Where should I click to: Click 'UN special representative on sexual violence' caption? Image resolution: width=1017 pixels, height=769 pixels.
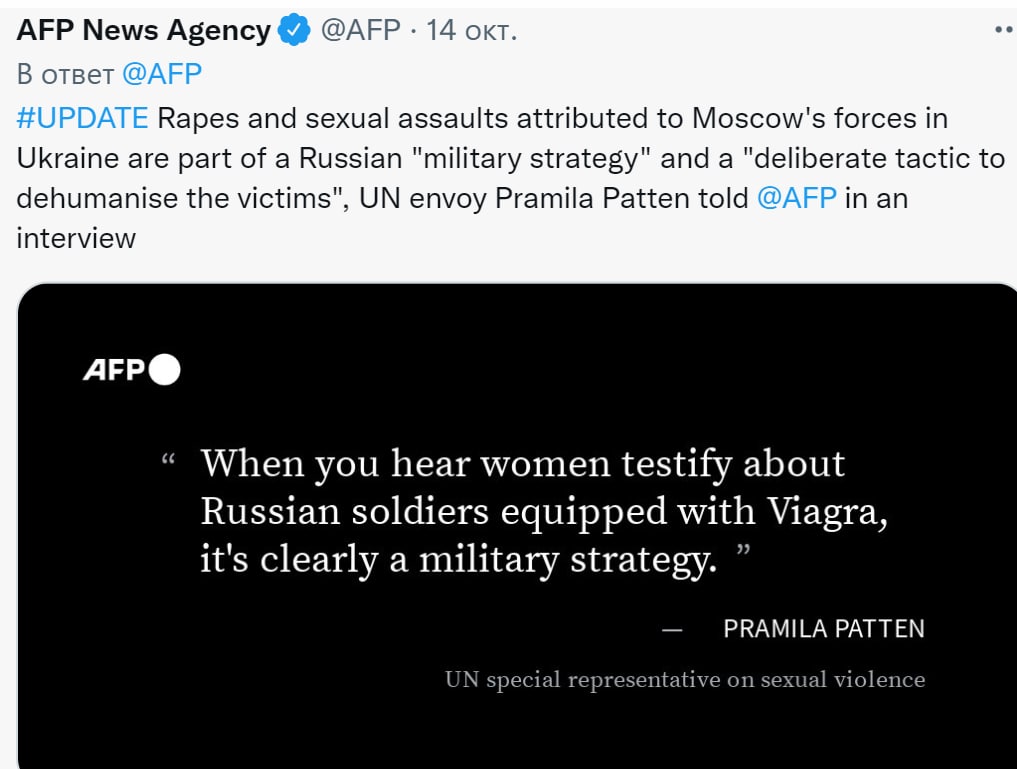[x=685, y=680]
